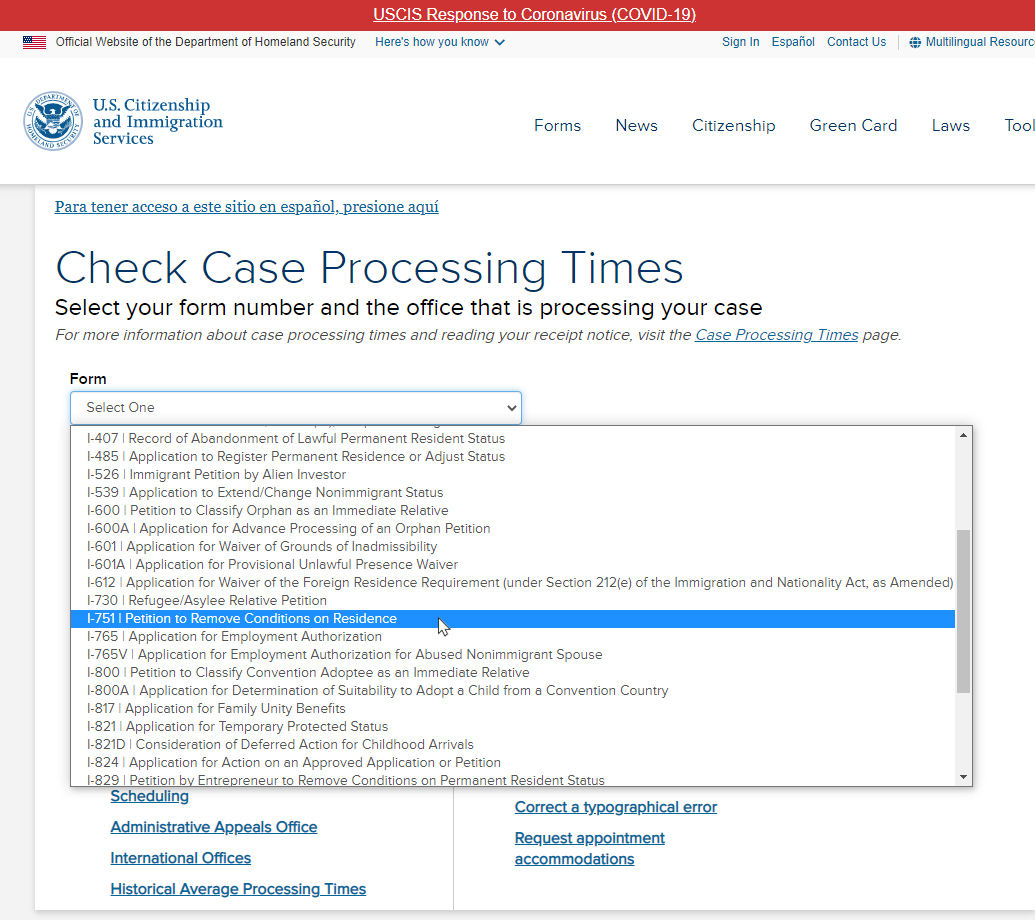Screen dimensions: 1035x920
Task: Select I-526 Immigrant Petition by Alien Investor
Action: point(513,475)
